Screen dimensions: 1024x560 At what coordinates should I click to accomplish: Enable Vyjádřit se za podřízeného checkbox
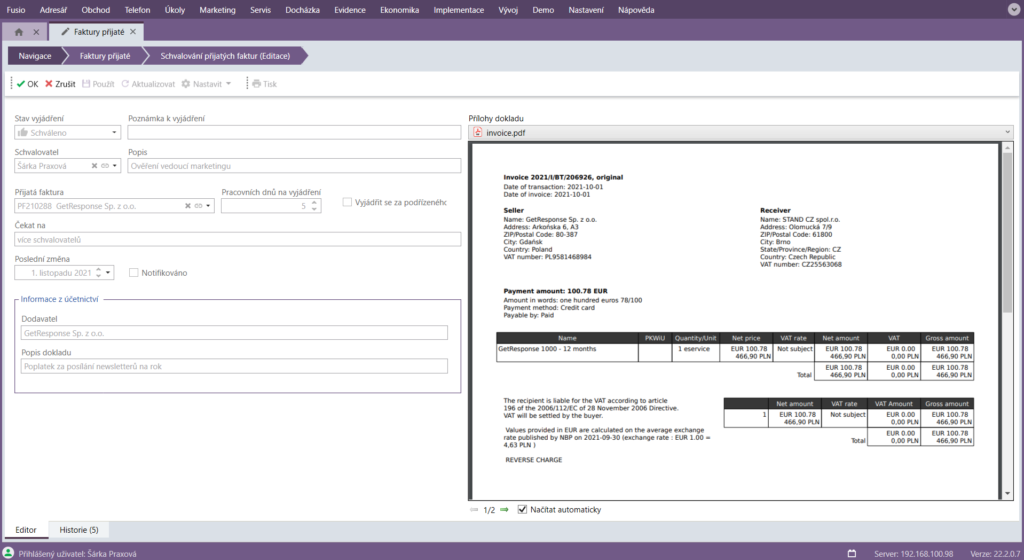347,202
